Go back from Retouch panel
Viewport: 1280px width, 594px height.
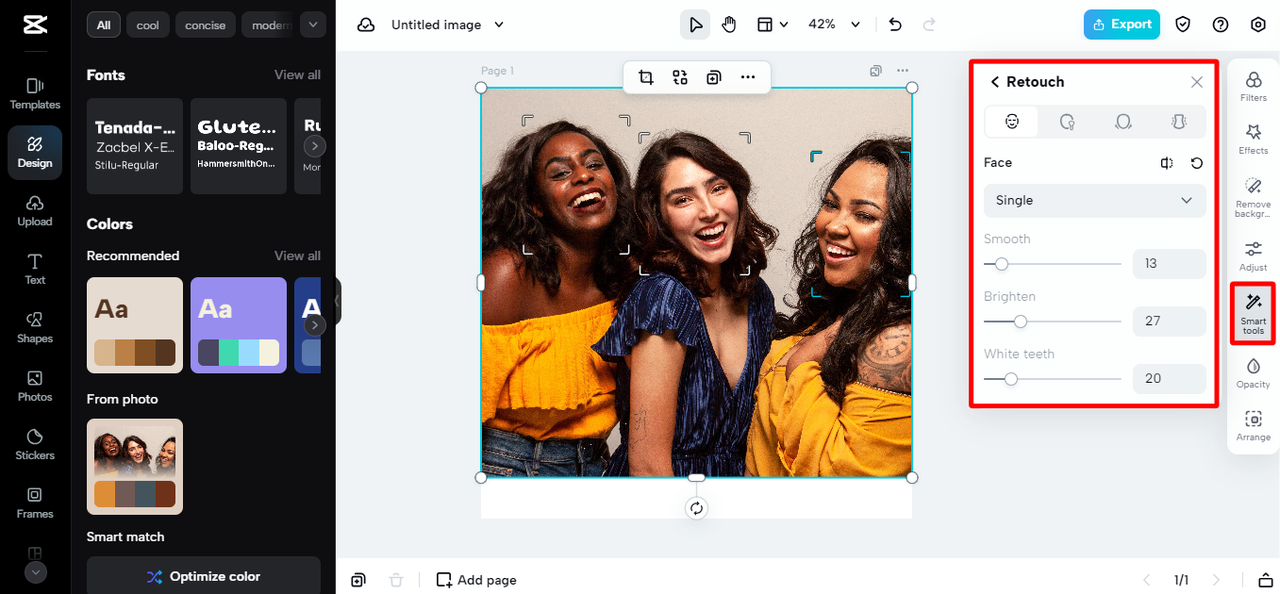(995, 82)
